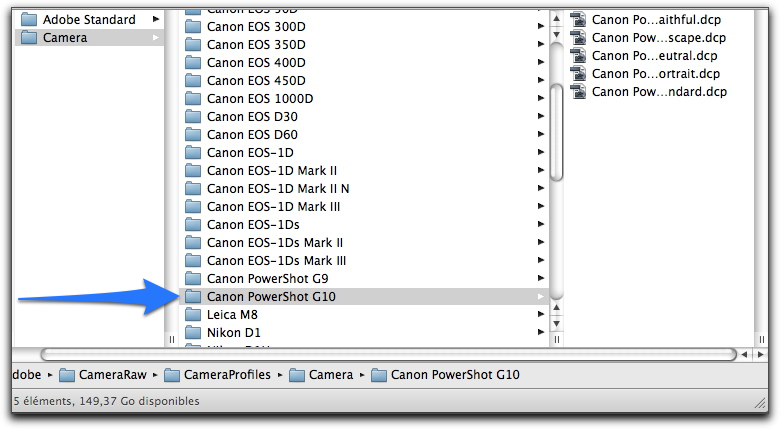Expand Canon EOS 300D via its arrow

(x=541, y=26)
